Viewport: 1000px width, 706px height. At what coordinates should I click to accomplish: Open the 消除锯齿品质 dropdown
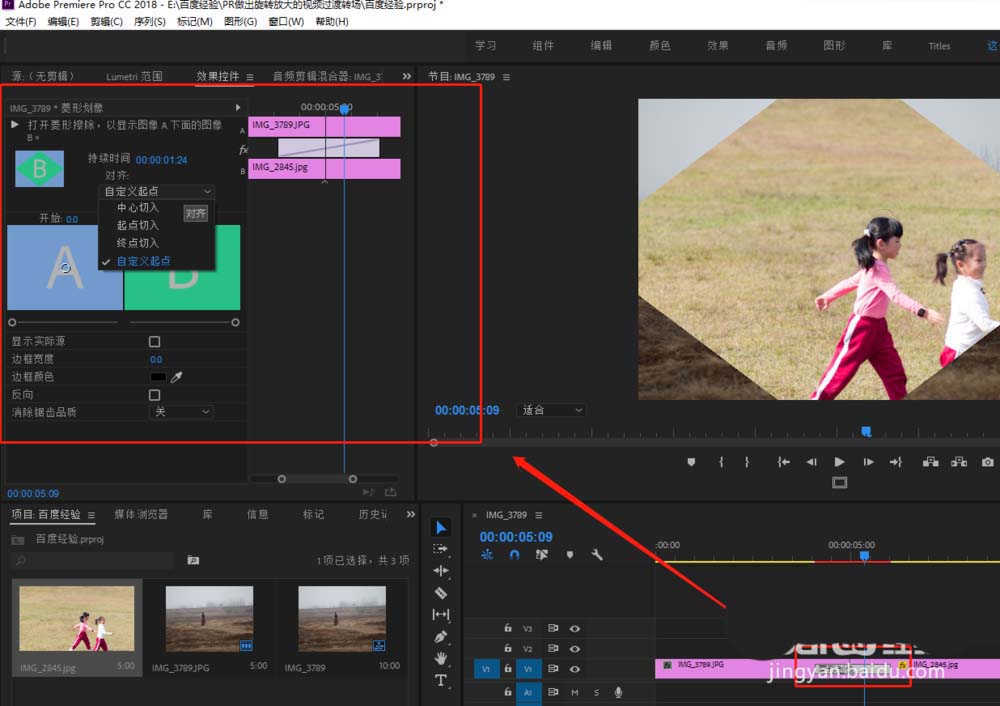(x=181, y=412)
